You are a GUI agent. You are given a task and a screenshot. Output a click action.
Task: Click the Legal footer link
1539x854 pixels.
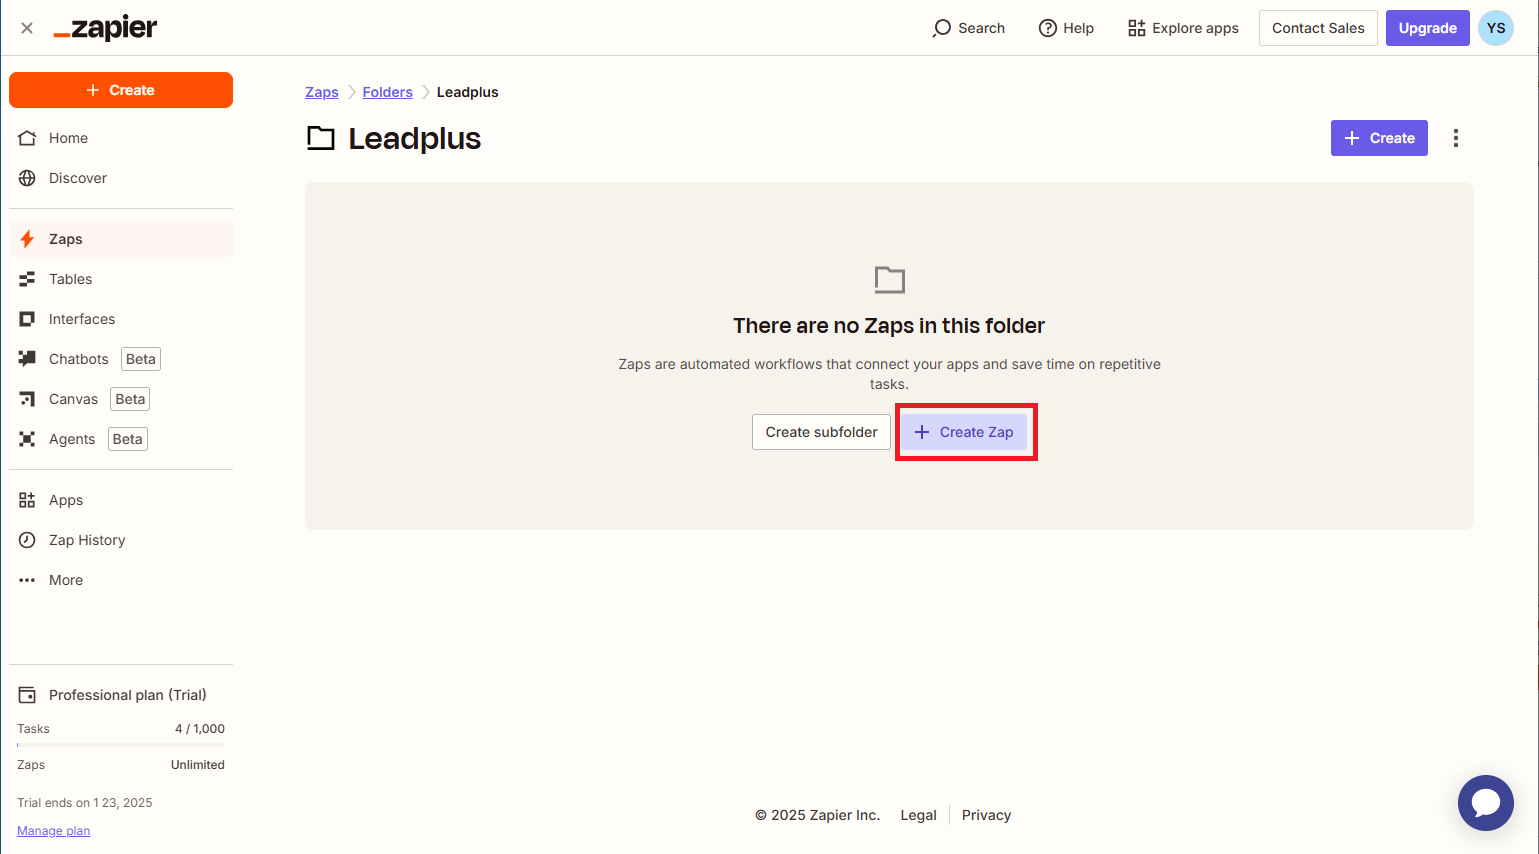[918, 815]
